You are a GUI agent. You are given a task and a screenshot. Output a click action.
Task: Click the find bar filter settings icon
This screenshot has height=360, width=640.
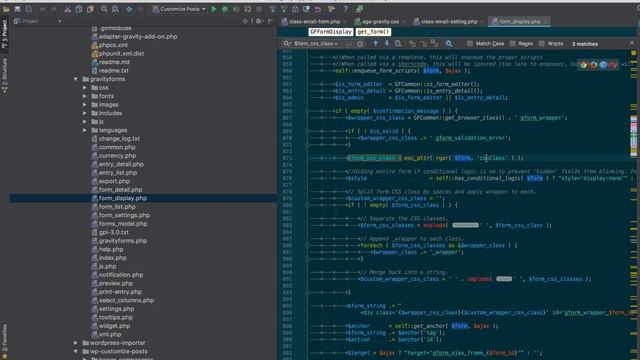tap(449, 44)
